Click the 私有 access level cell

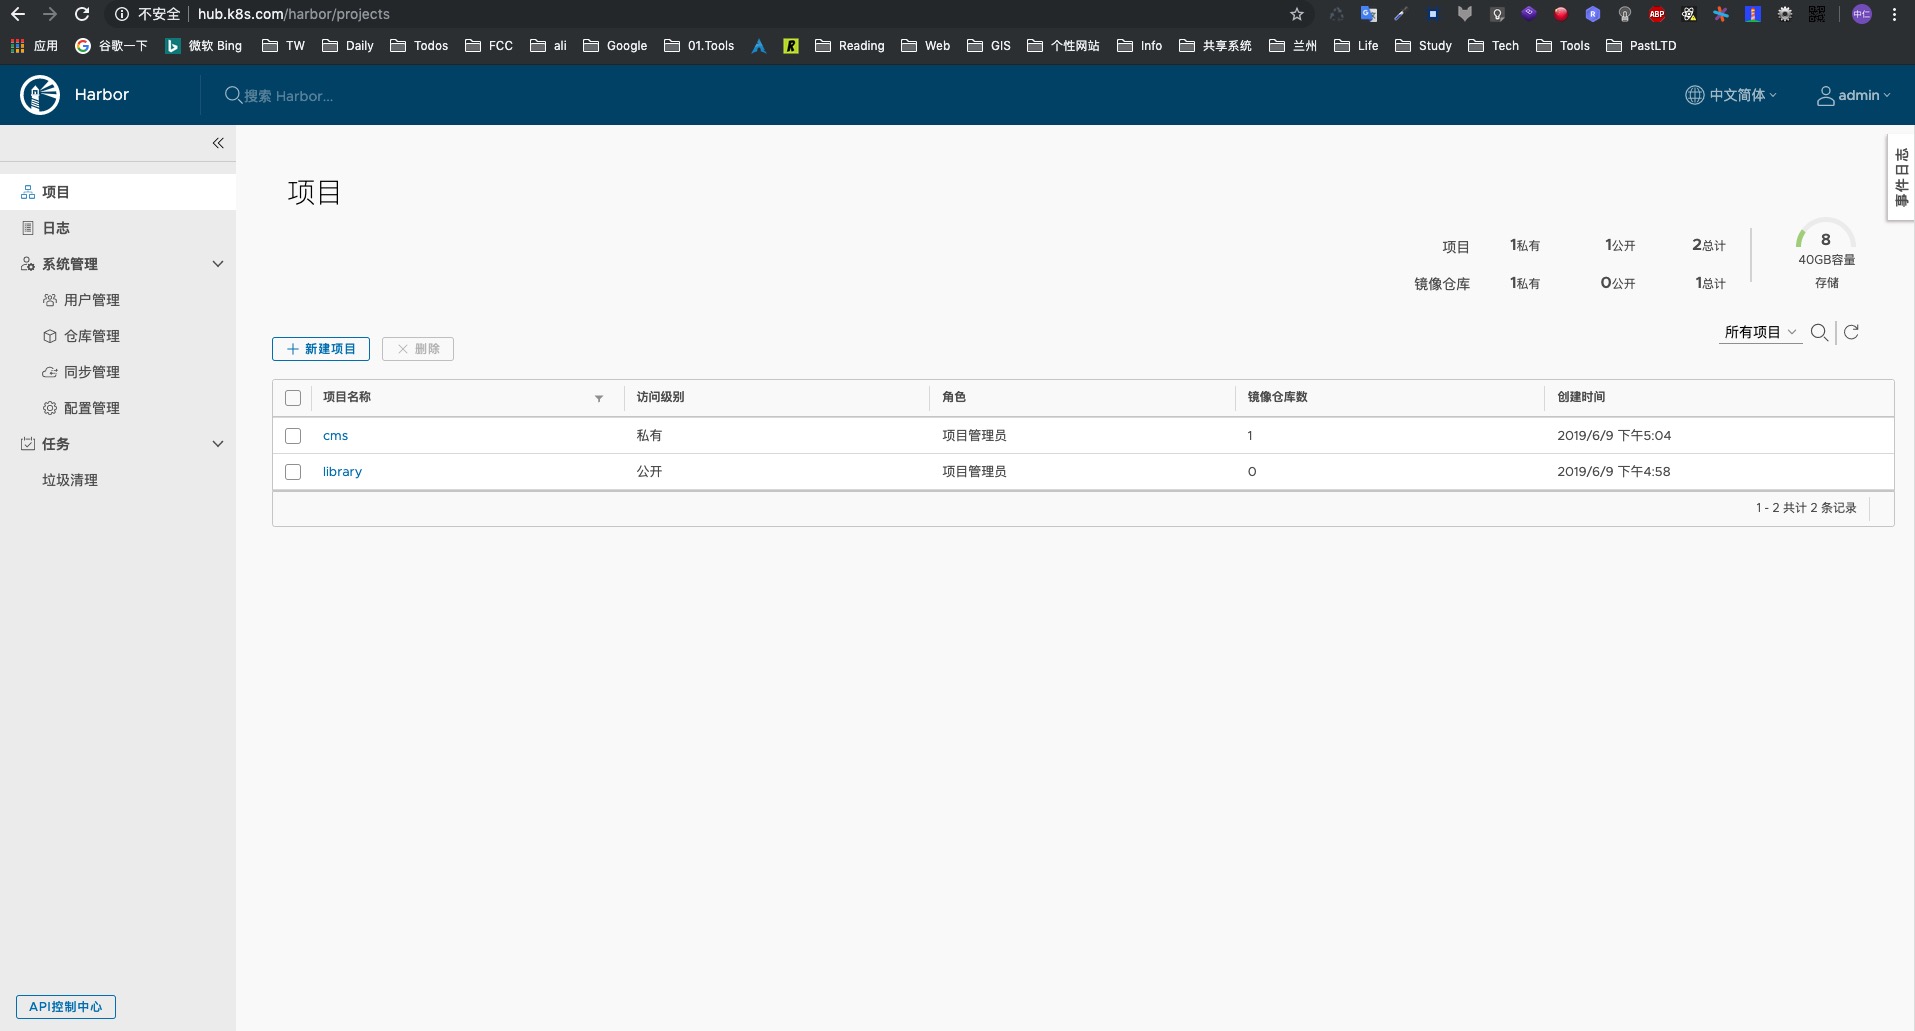(649, 436)
